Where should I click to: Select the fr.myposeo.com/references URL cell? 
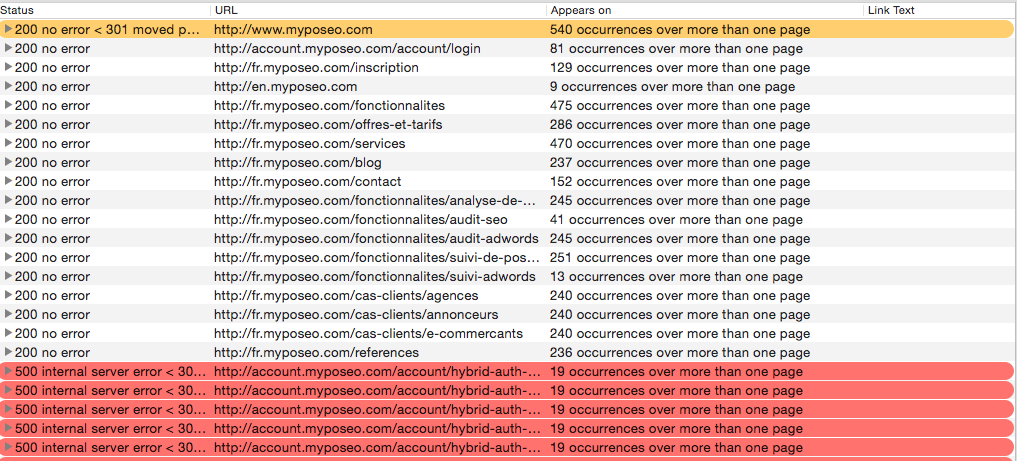[x=316, y=353]
